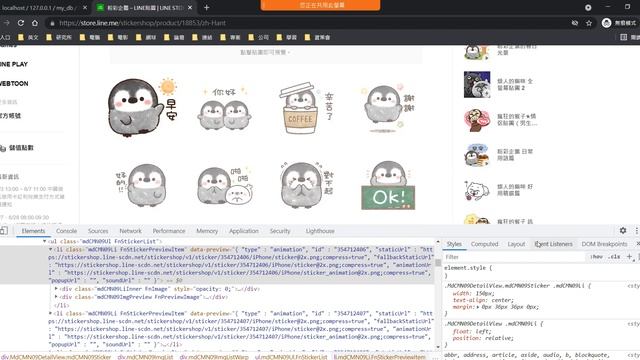Reload the page with the refresh icon

point(21,23)
